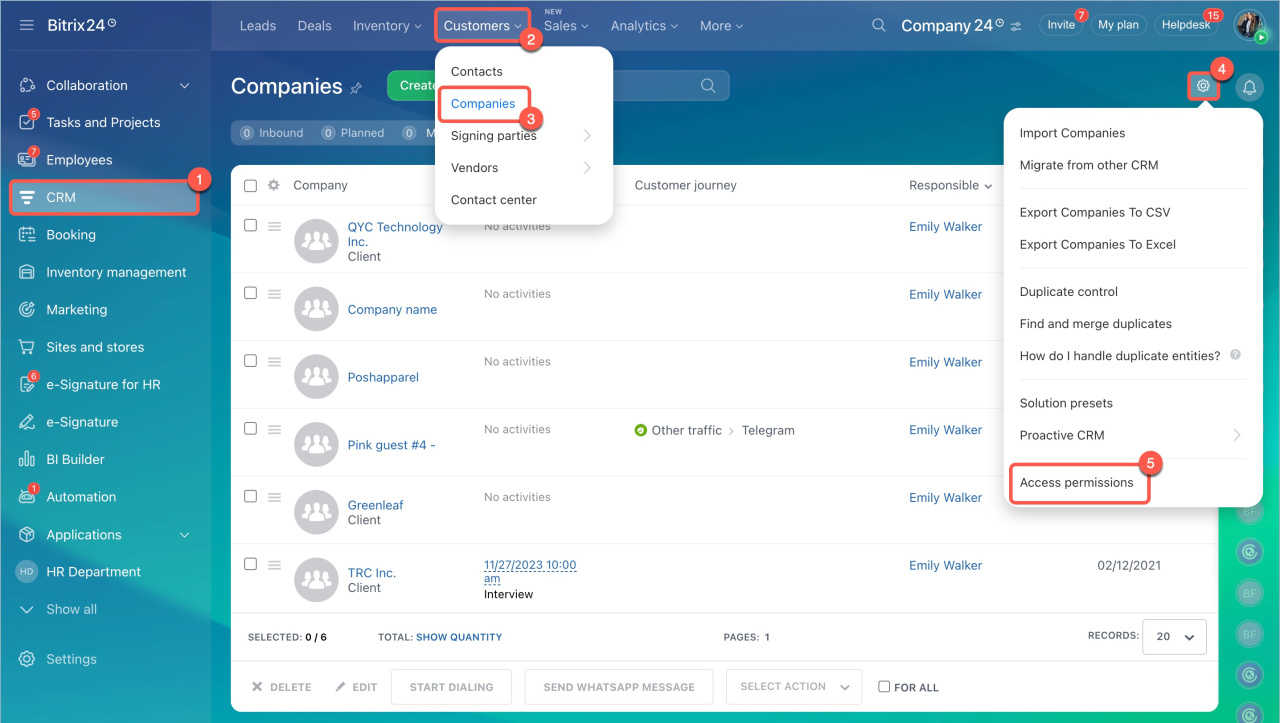Click the search magnifier in top bar
The height and width of the screenshot is (723, 1280).
(879, 25)
